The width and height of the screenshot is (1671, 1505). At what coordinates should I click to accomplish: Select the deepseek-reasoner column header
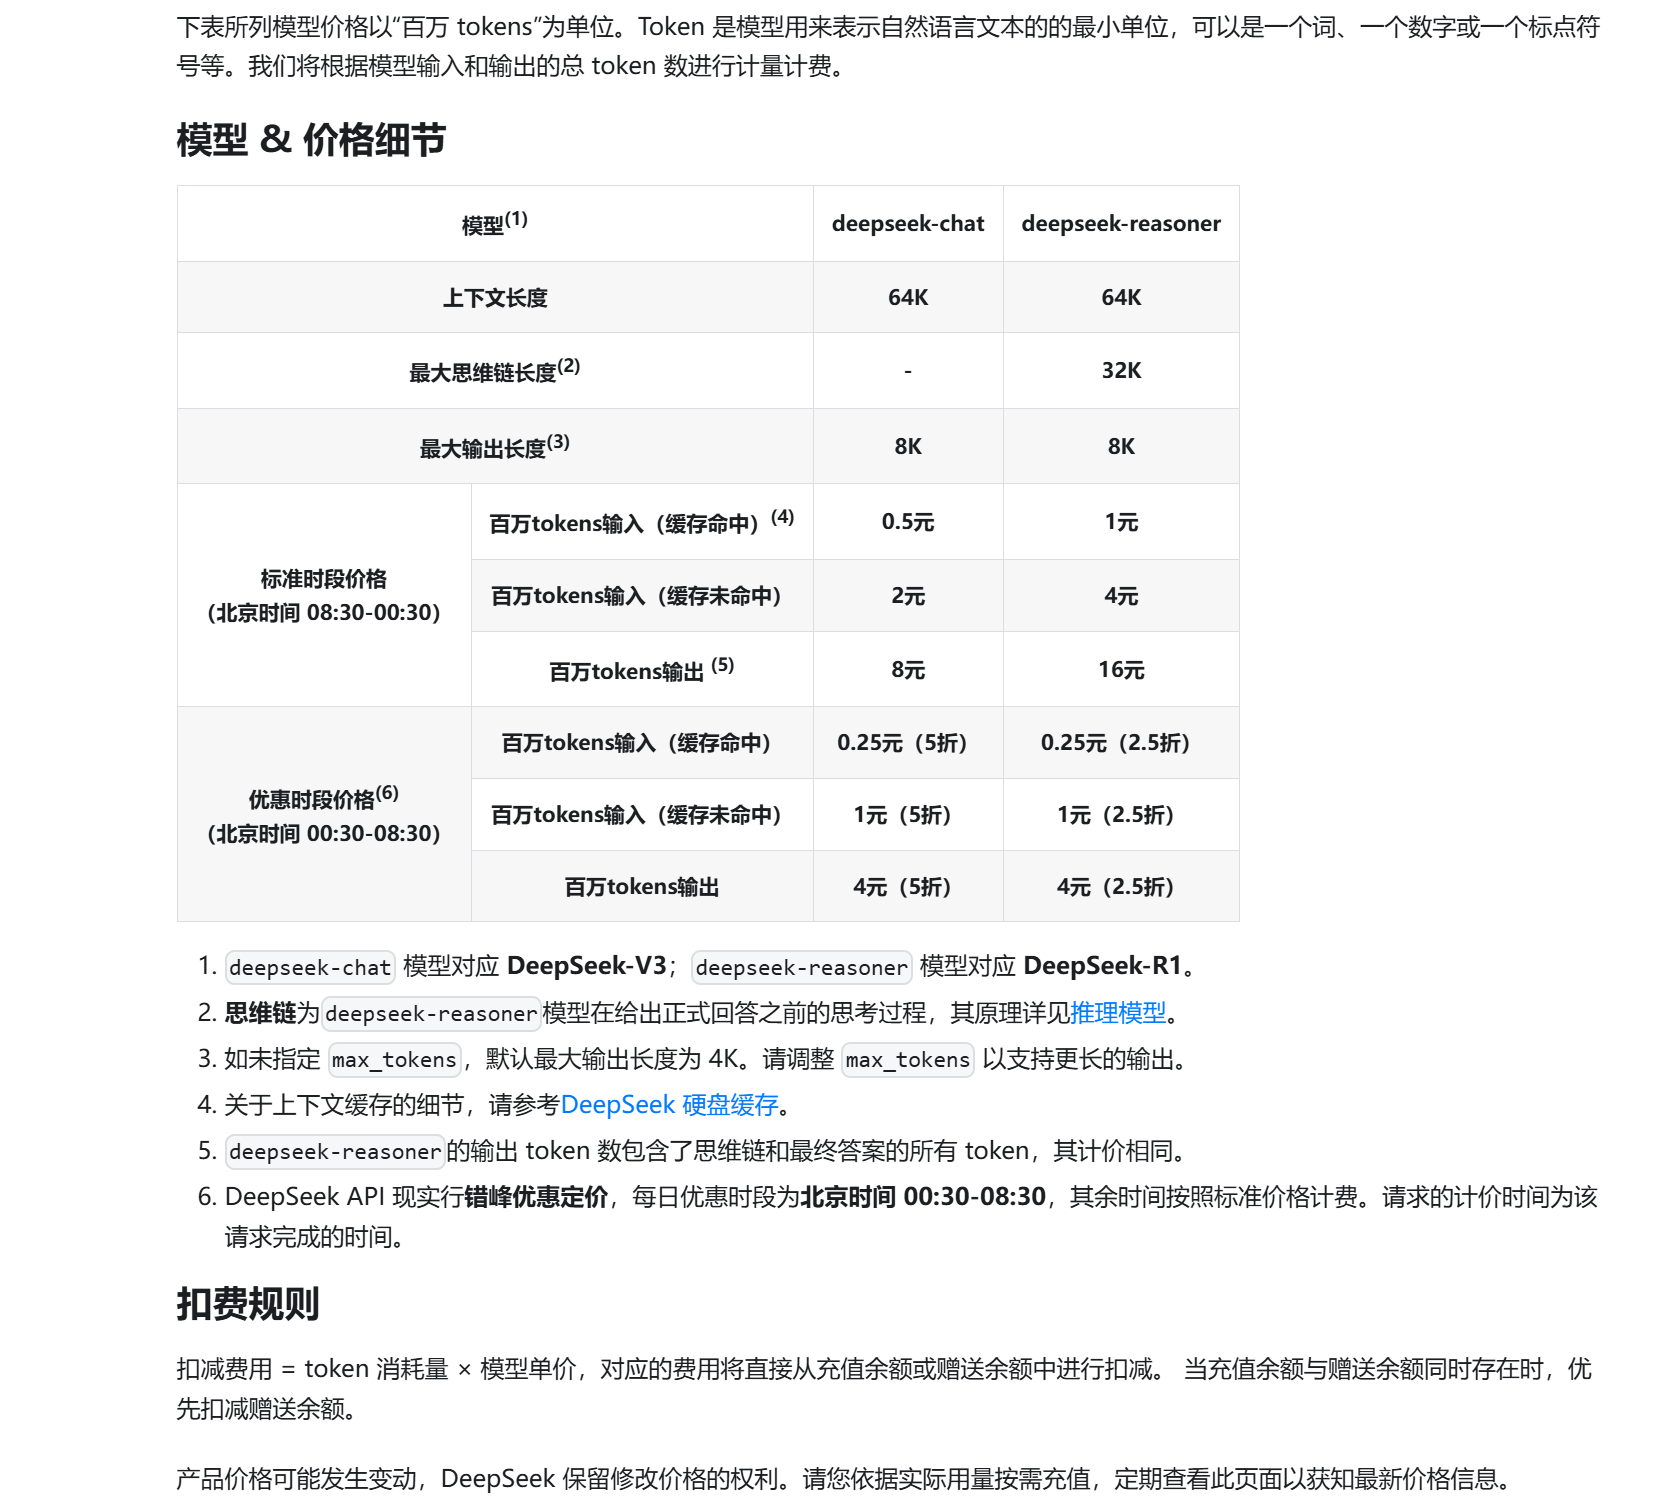[x=1121, y=223]
